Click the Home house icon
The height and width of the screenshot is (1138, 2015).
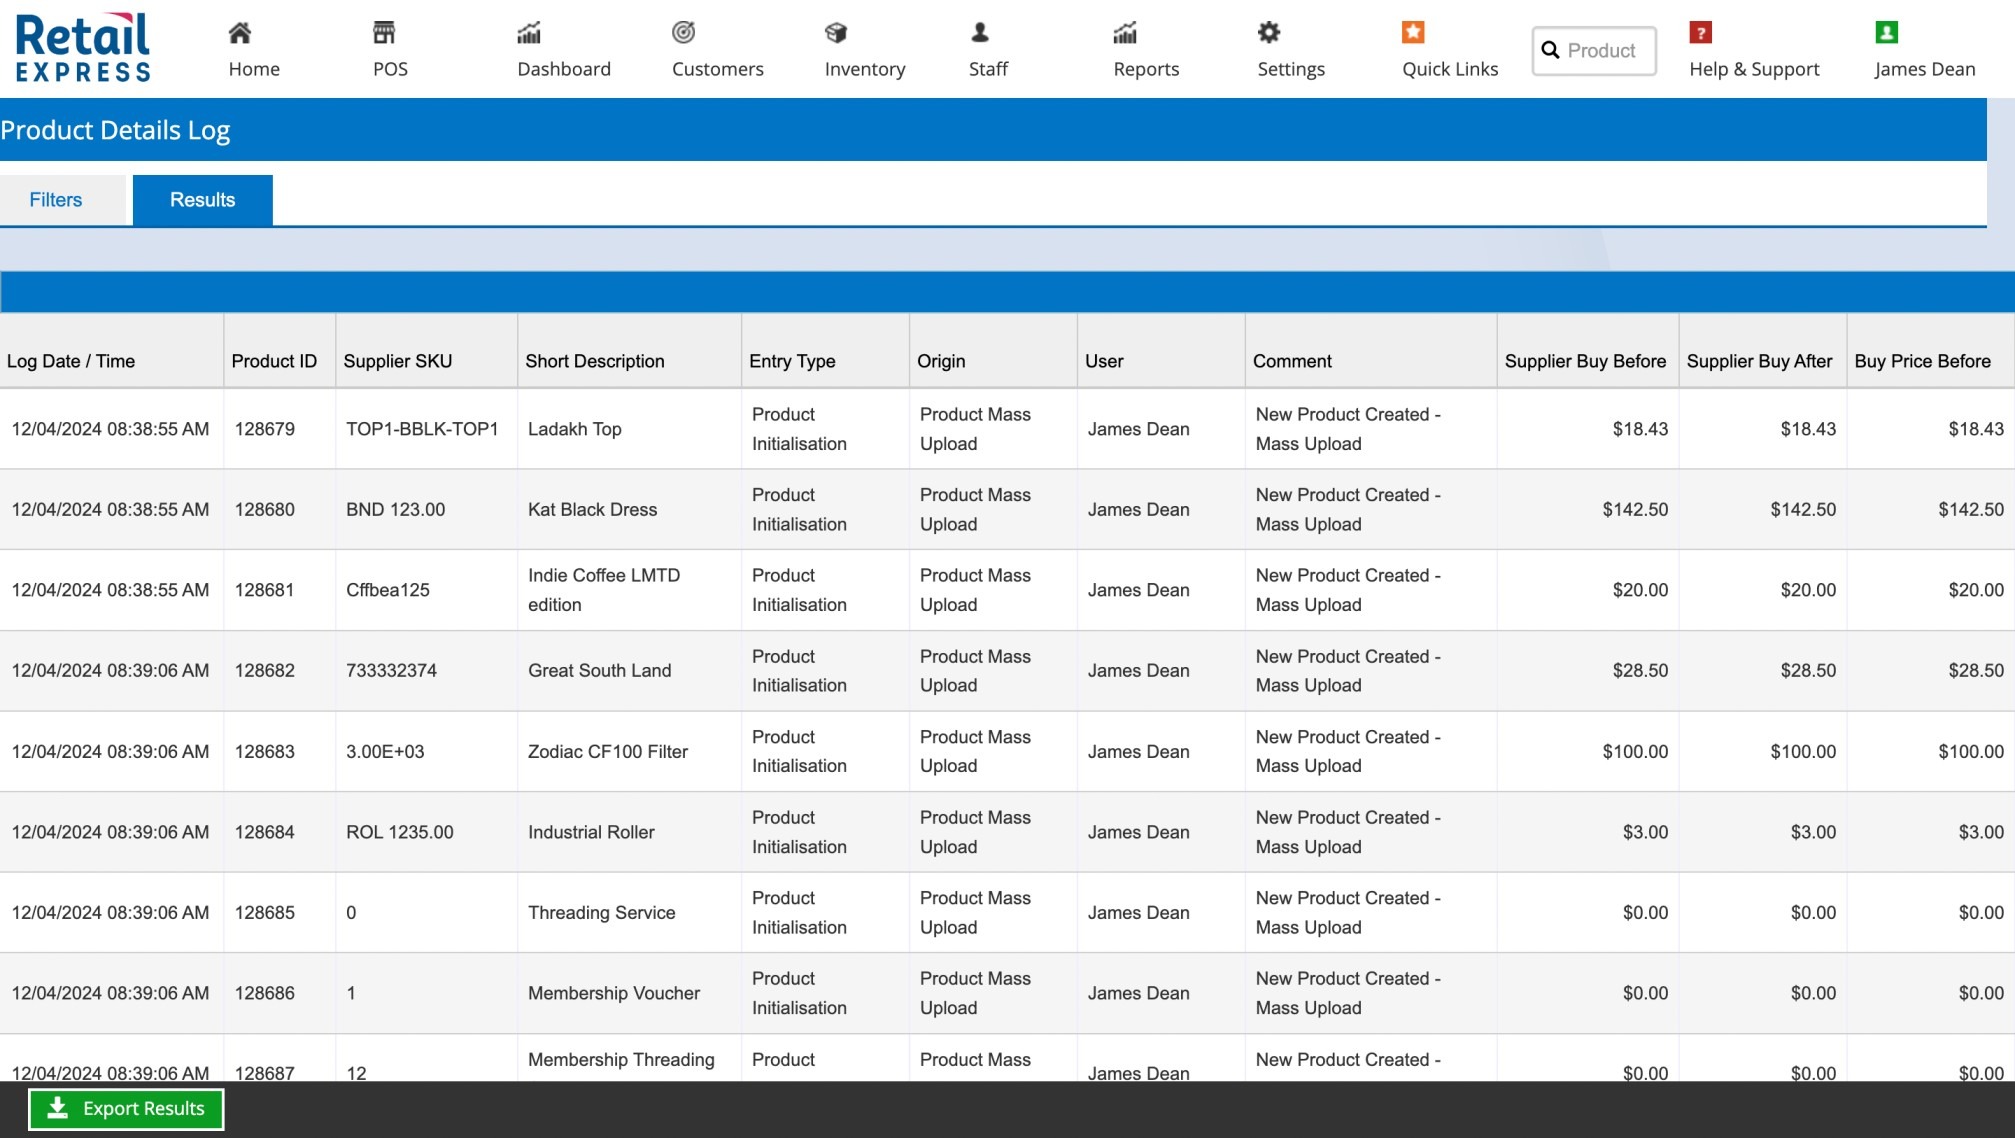(x=240, y=33)
